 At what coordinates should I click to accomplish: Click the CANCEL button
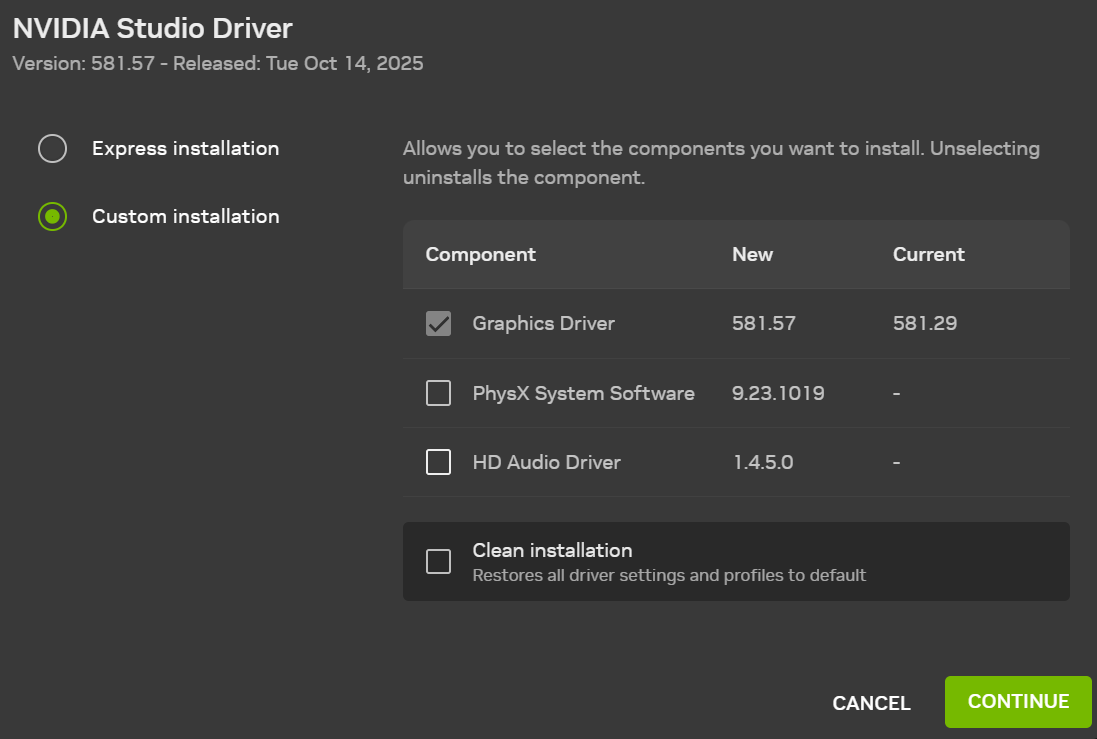(x=871, y=703)
